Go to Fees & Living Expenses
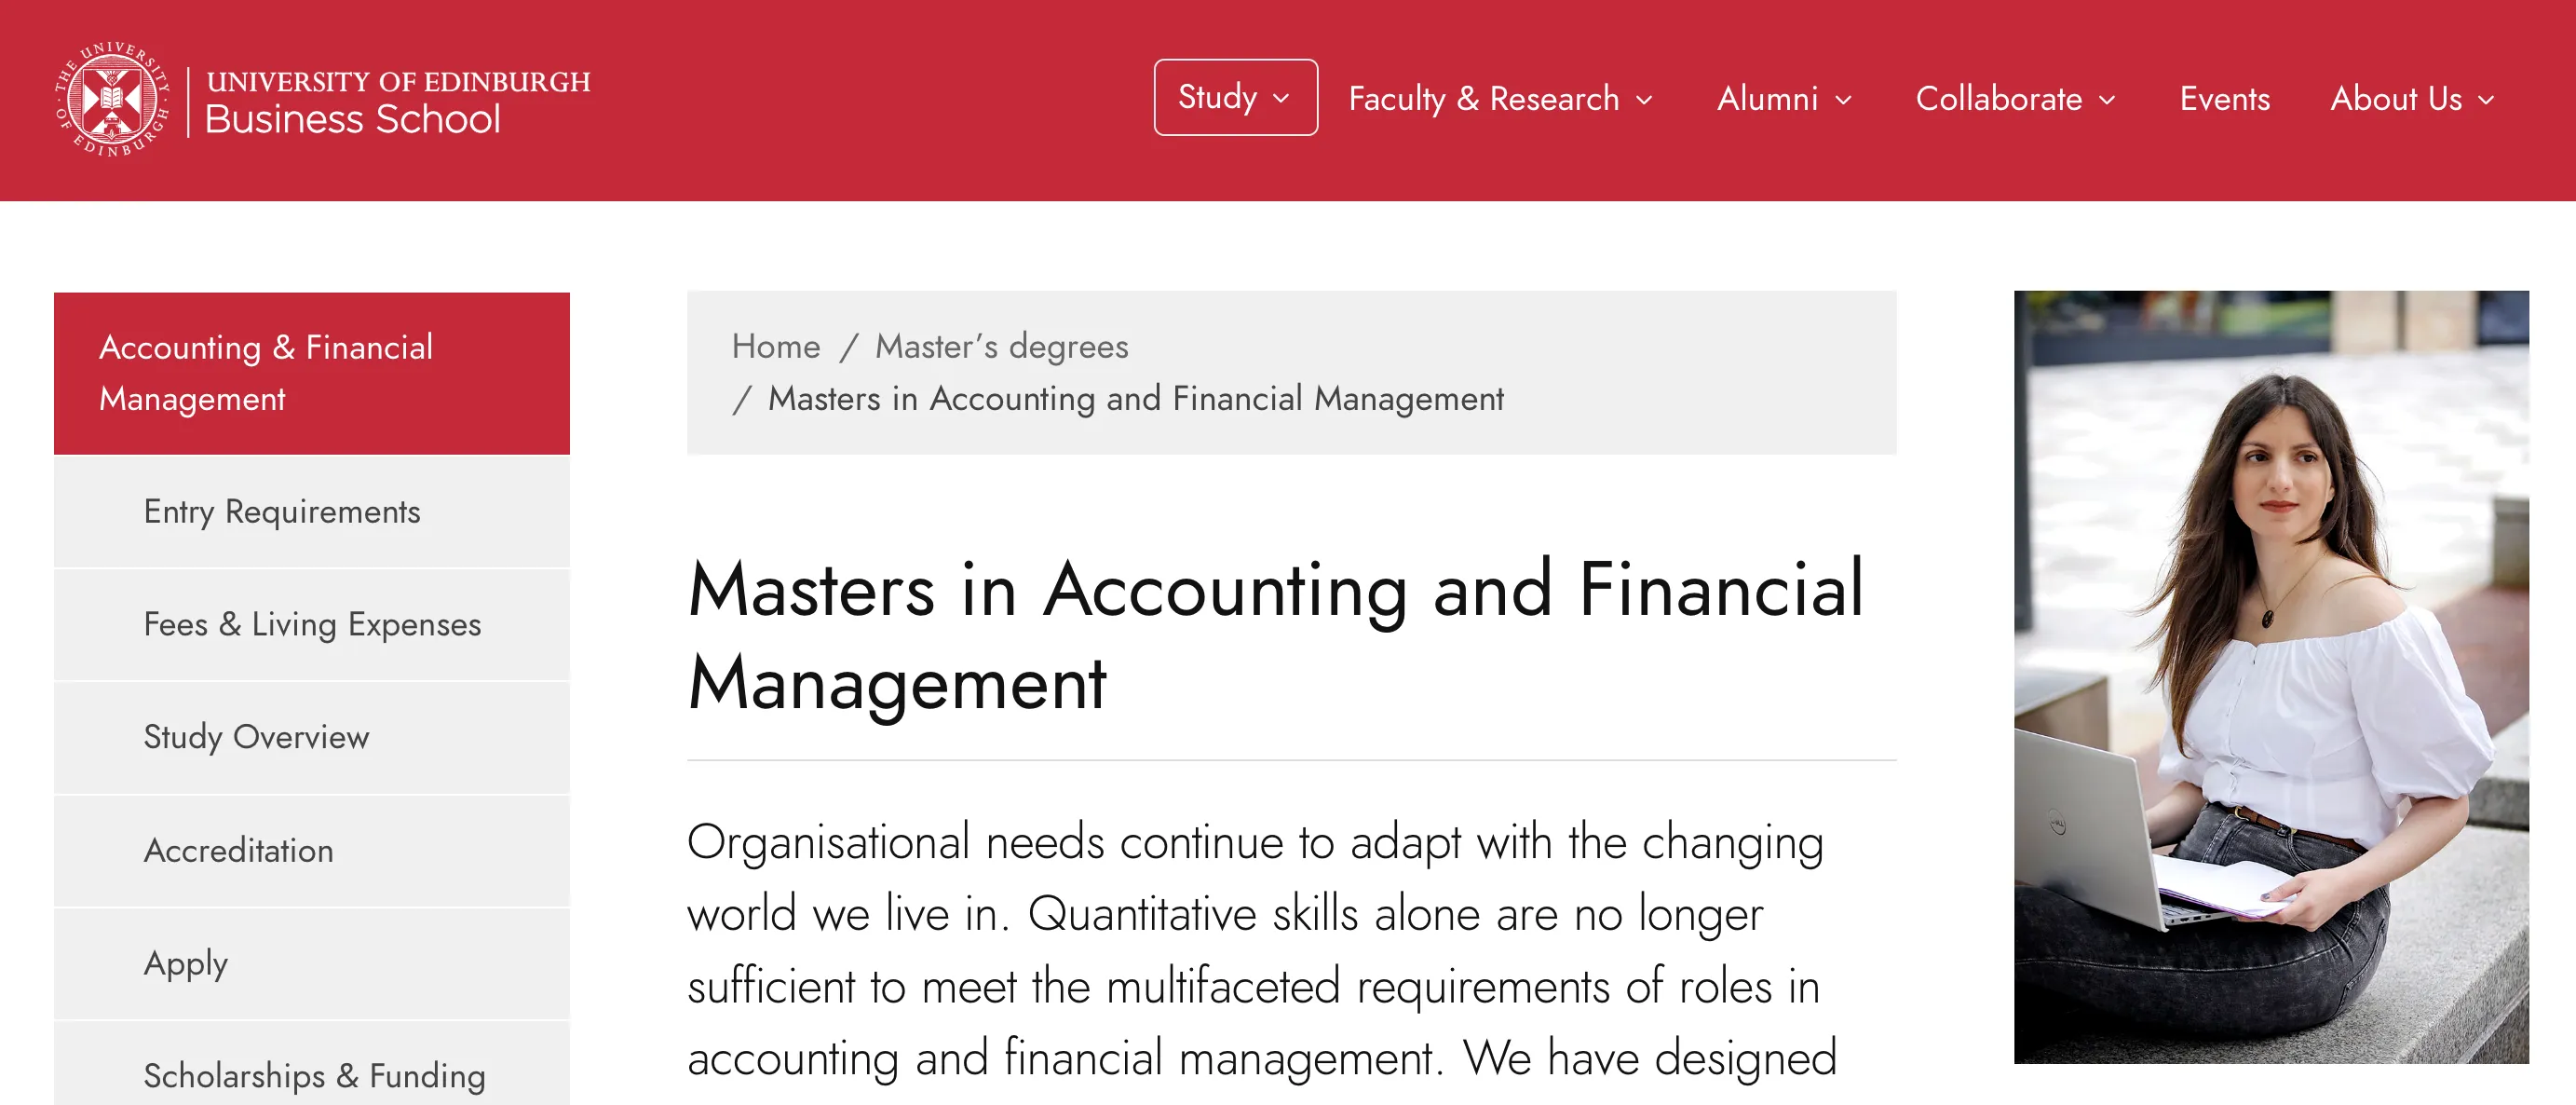This screenshot has height=1105, width=2576. 312,625
